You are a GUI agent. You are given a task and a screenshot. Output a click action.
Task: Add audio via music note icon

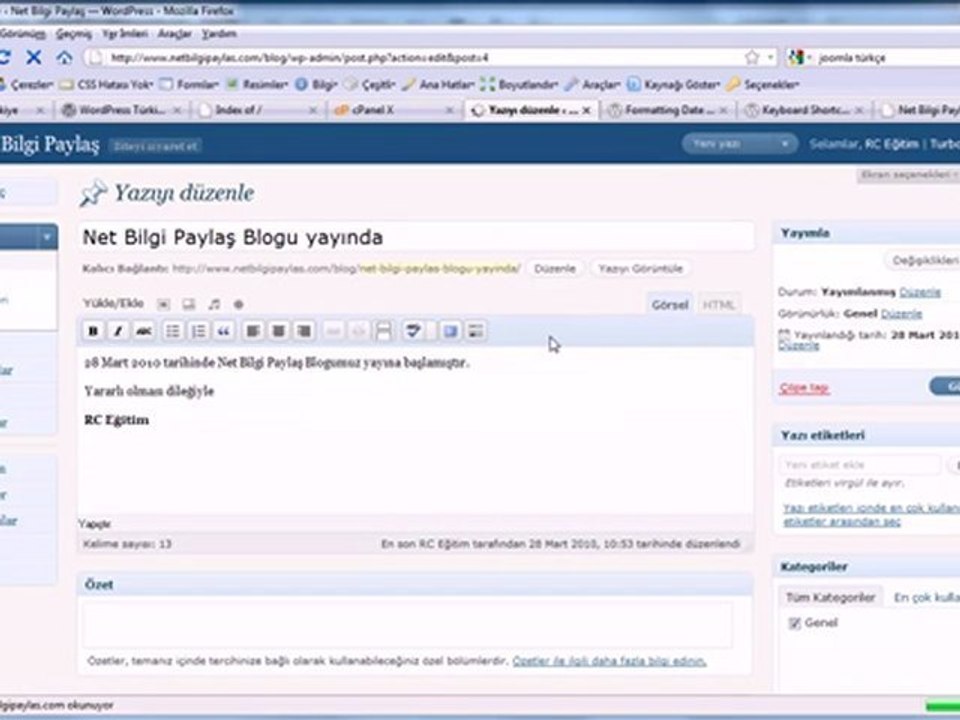(x=214, y=304)
